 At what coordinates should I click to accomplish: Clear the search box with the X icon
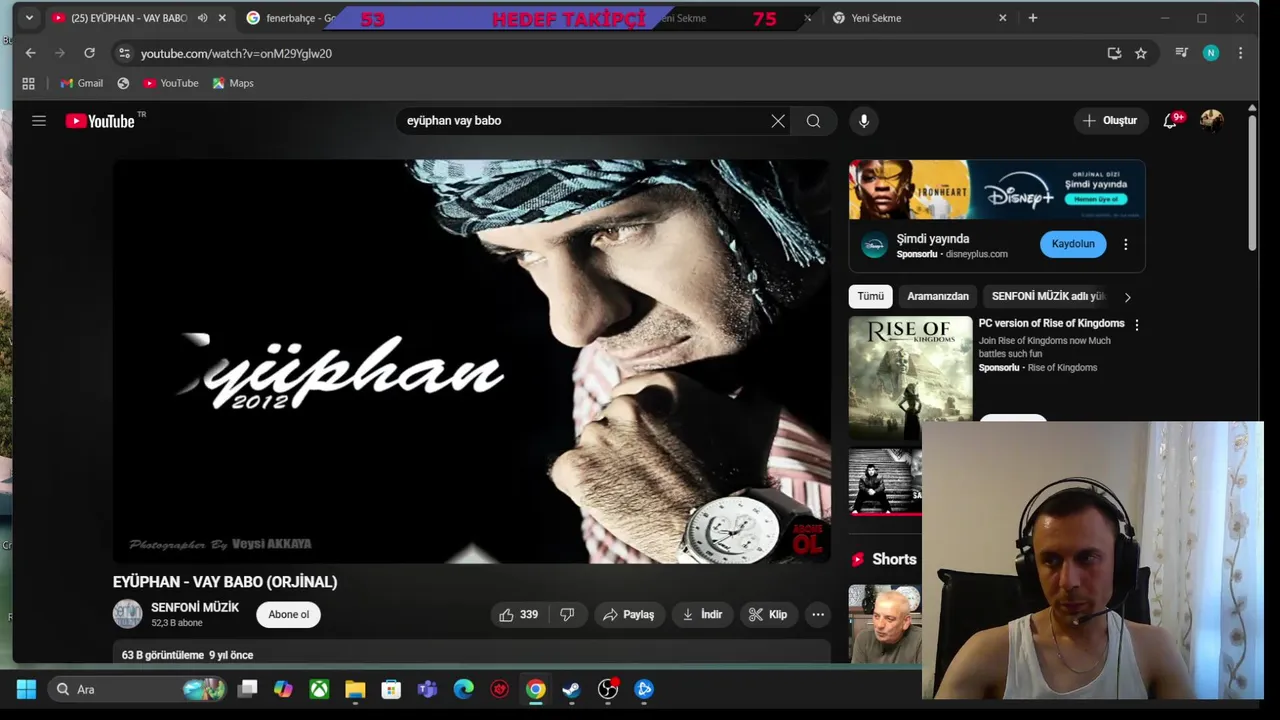[778, 121]
